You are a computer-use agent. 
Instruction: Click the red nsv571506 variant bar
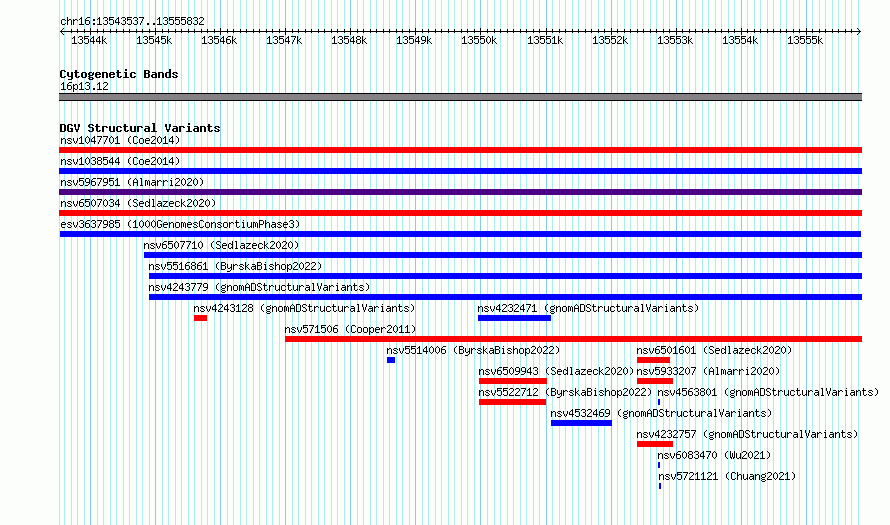[573, 339]
